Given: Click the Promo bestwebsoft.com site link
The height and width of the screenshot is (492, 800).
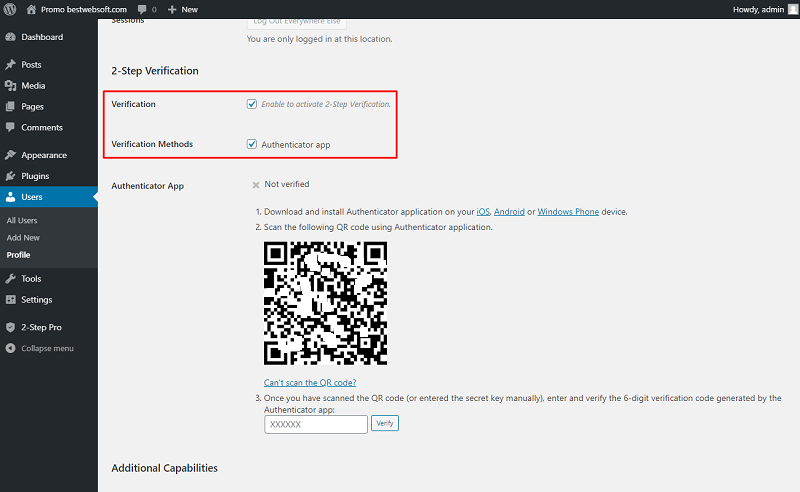Looking at the screenshot, I should click(x=84, y=9).
